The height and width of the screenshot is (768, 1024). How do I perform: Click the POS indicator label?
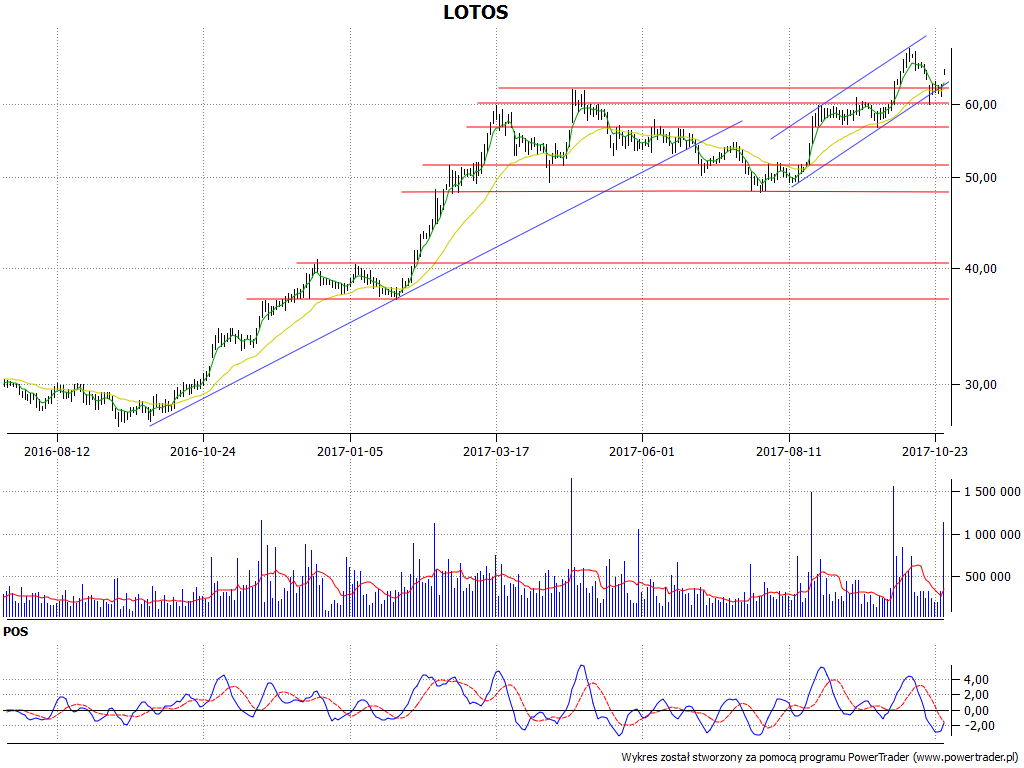coord(16,632)
